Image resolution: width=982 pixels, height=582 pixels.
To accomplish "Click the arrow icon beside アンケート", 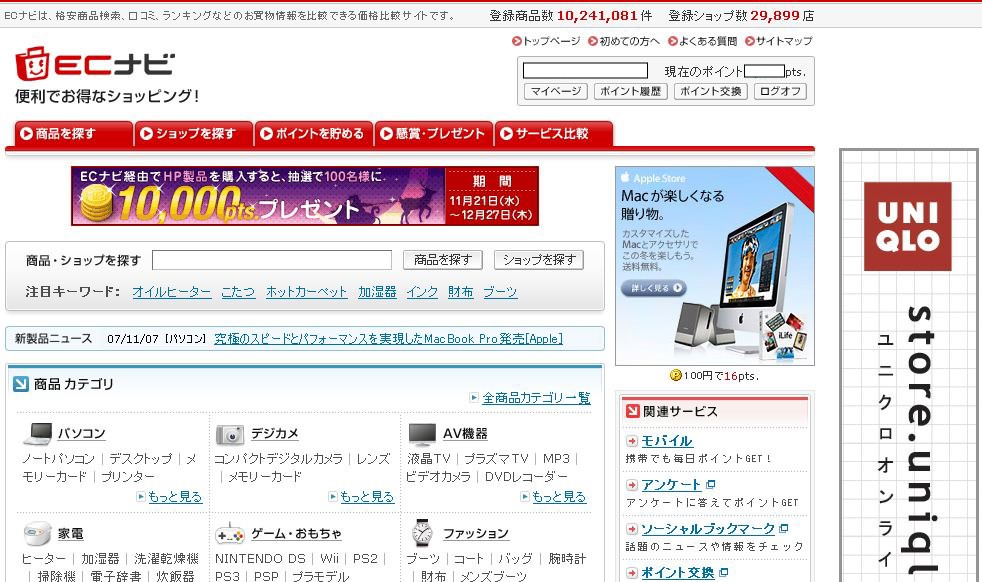I will (x=632, y=485).
